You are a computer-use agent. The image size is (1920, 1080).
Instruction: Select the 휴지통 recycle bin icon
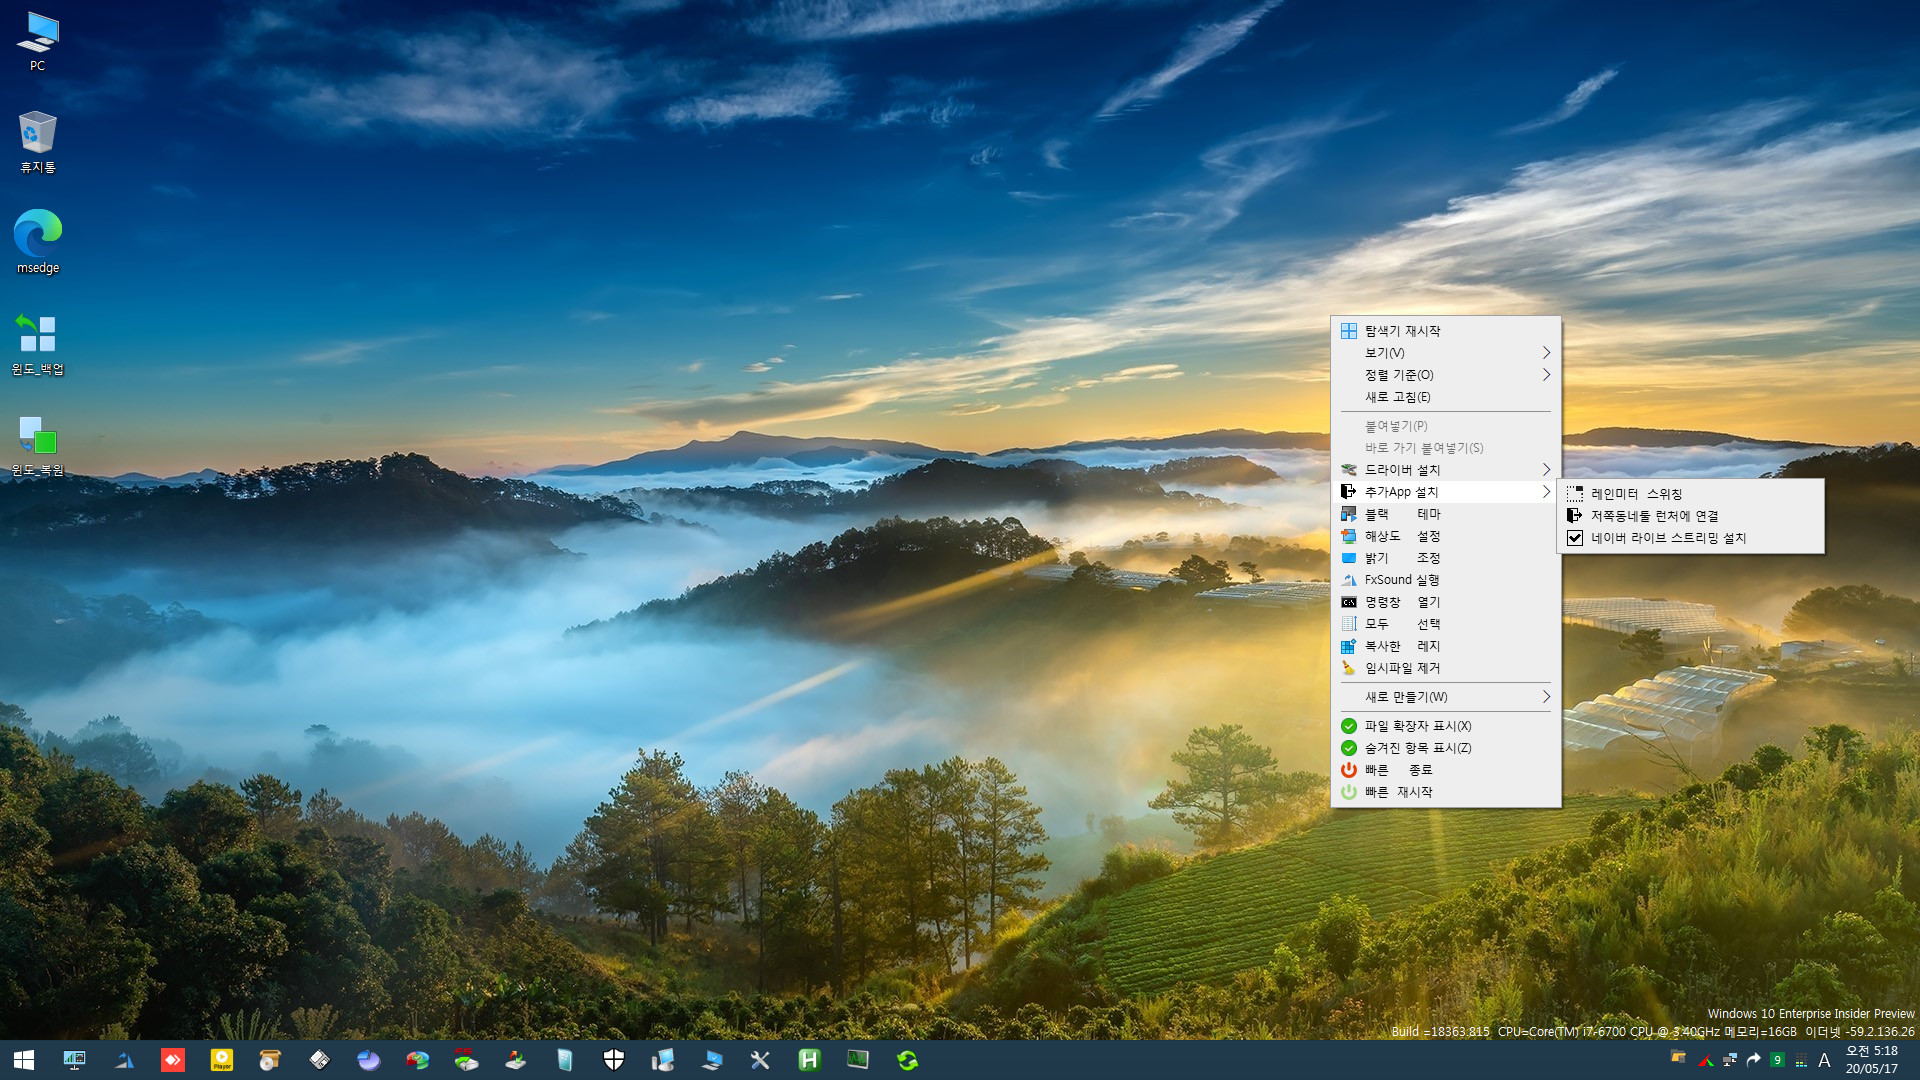pos(38,142)
